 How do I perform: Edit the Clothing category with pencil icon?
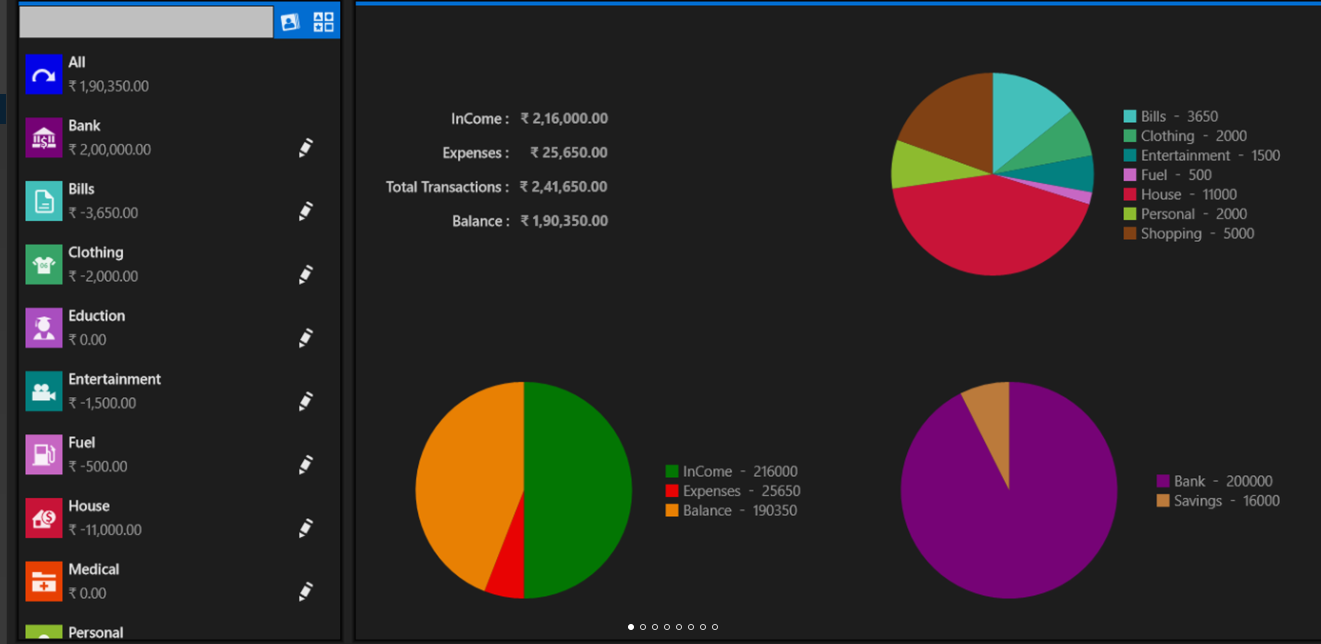(x=306, y=275)
